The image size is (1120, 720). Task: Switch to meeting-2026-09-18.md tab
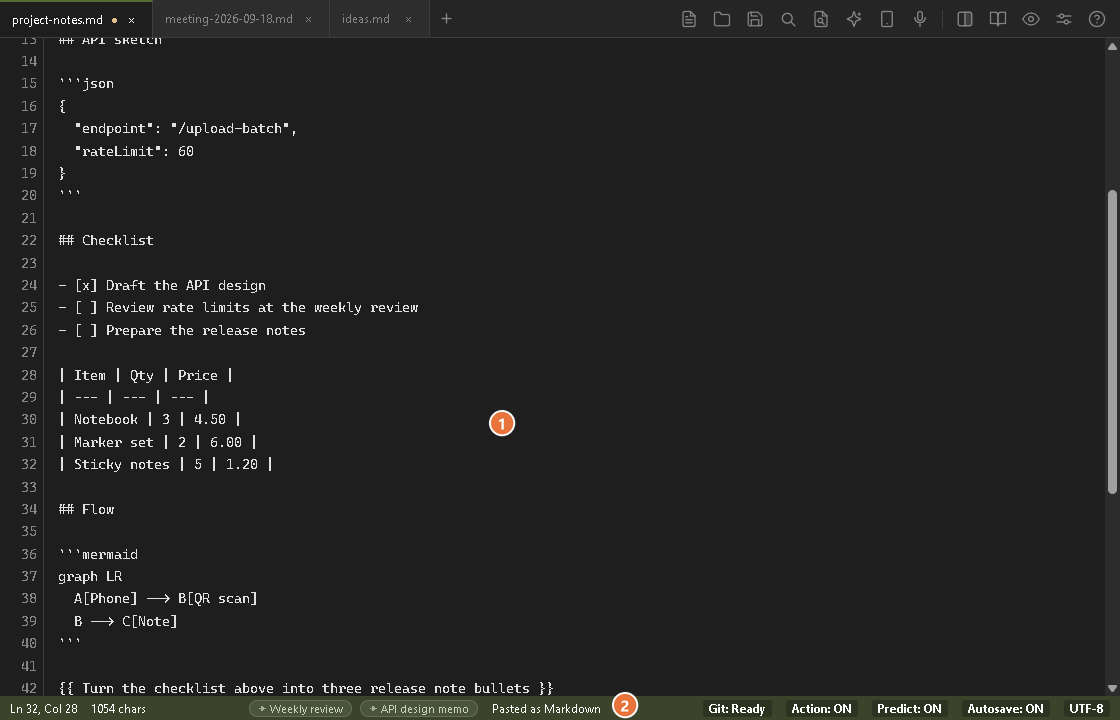[x=229, y=19]
